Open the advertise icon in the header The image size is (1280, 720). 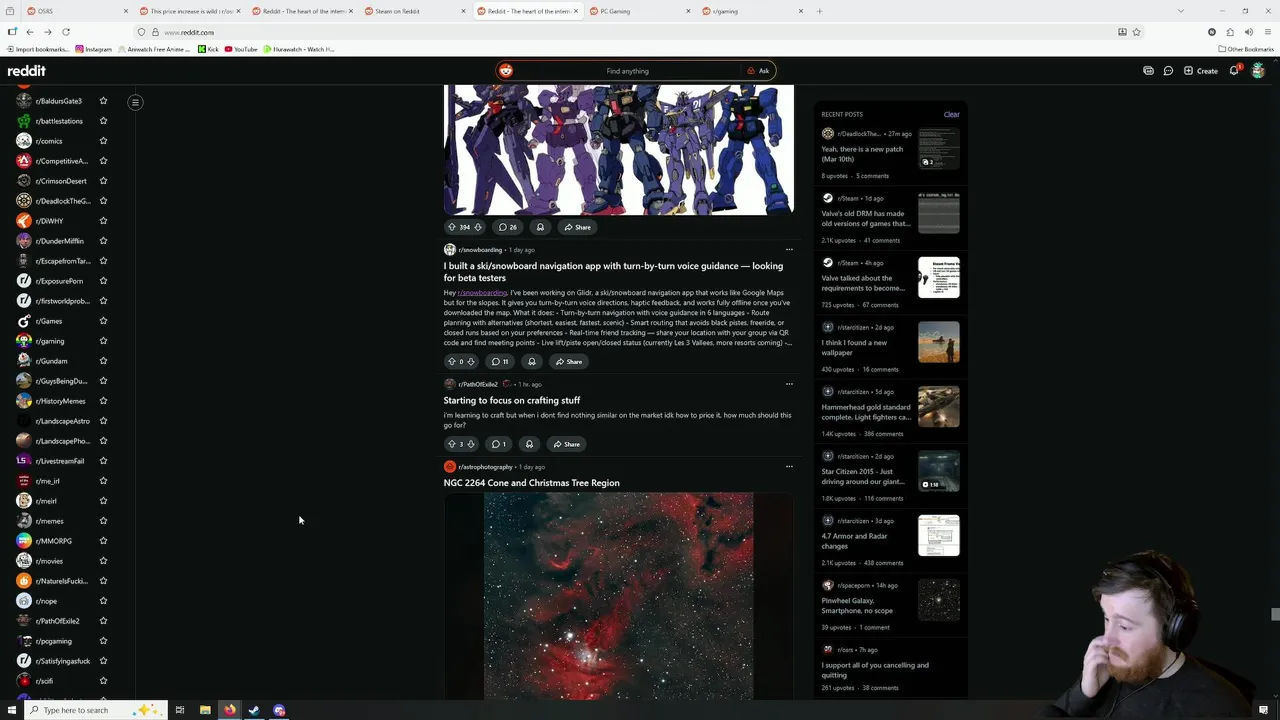(1148, 71)
